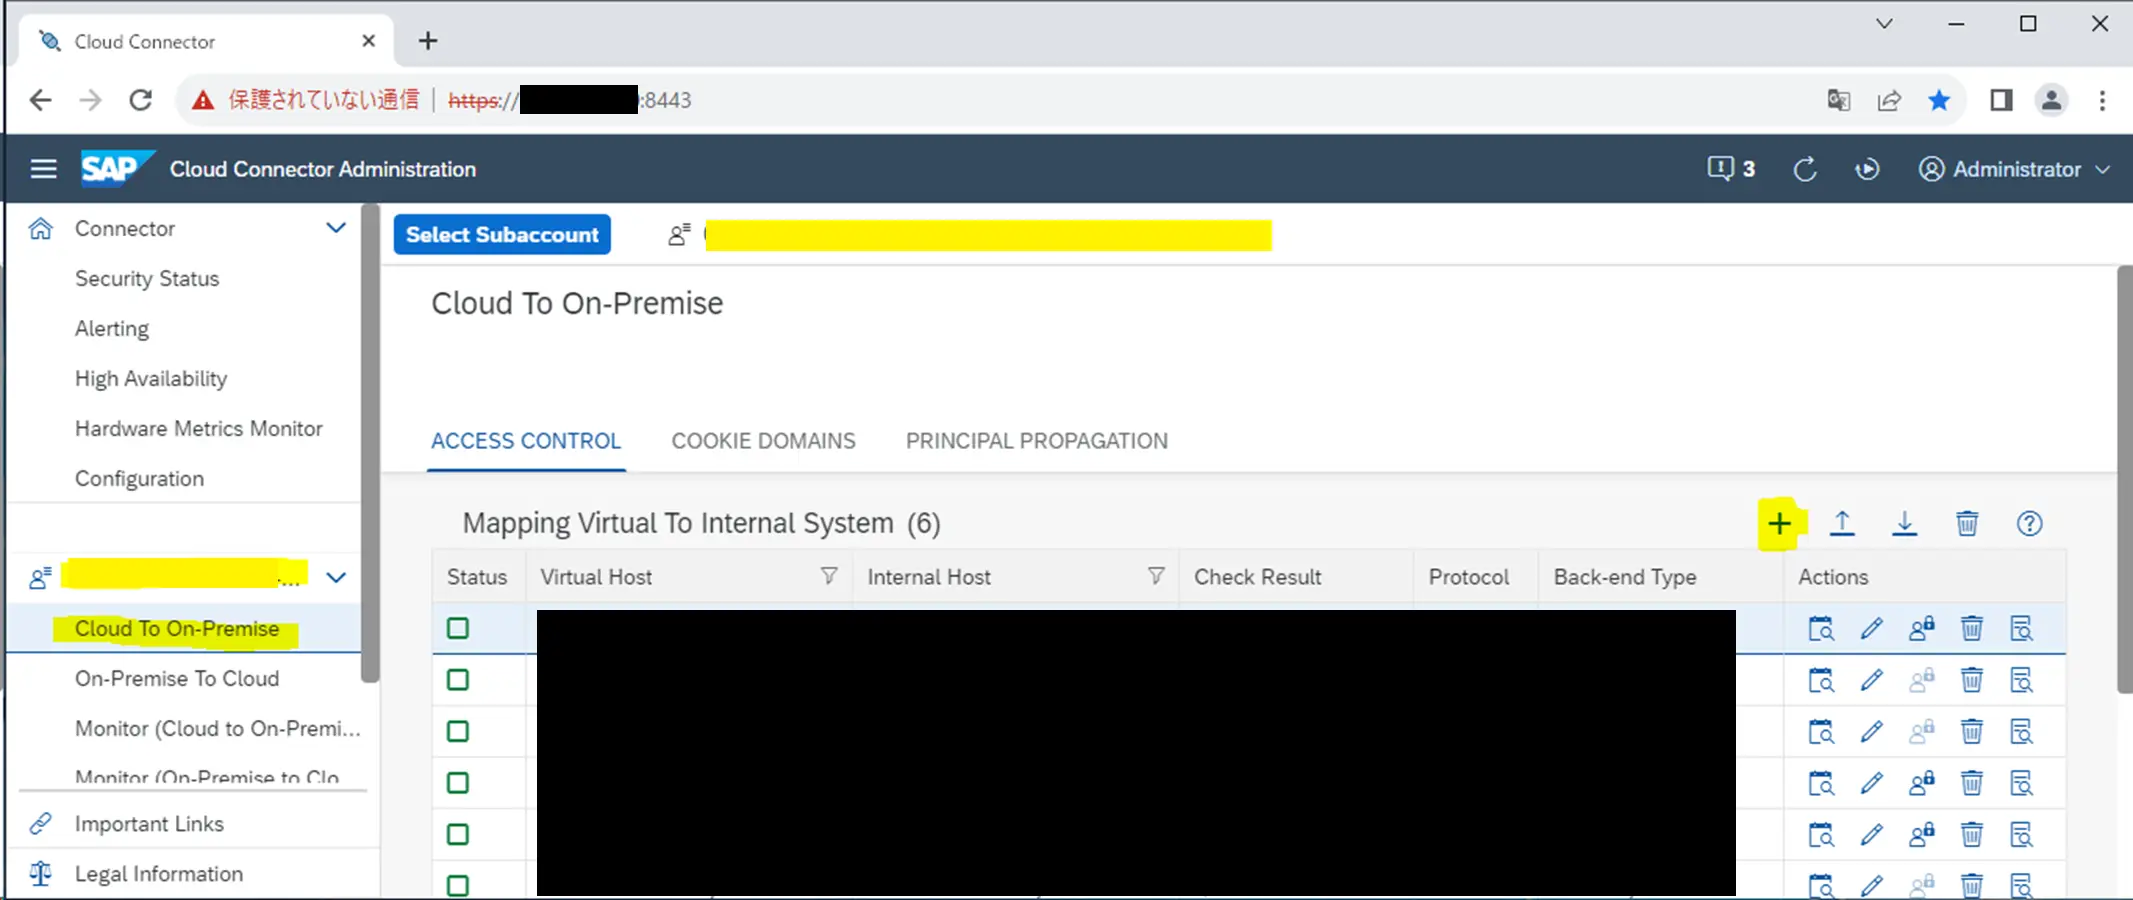Click the browser back arrow
This screenshot has height=900, width=2133.
tap(40, 100)
